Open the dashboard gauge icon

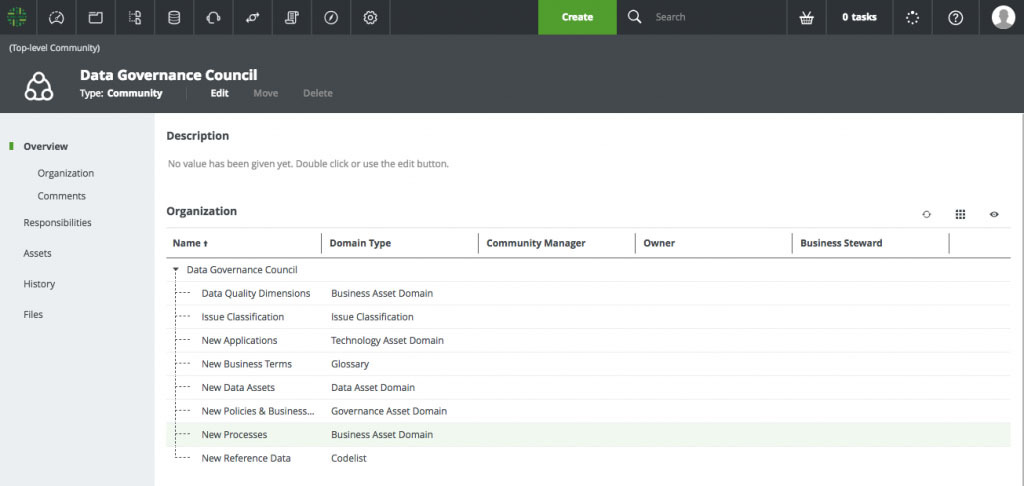click(56, 18)
